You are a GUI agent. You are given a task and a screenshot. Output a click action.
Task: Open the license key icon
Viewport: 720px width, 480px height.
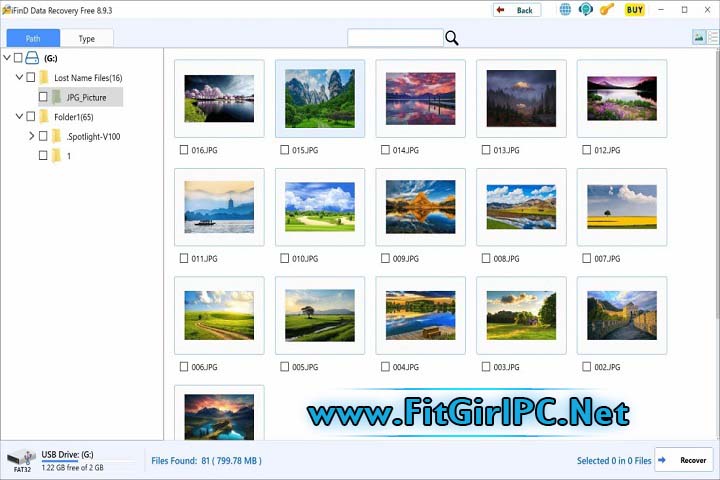pos(607,10)
